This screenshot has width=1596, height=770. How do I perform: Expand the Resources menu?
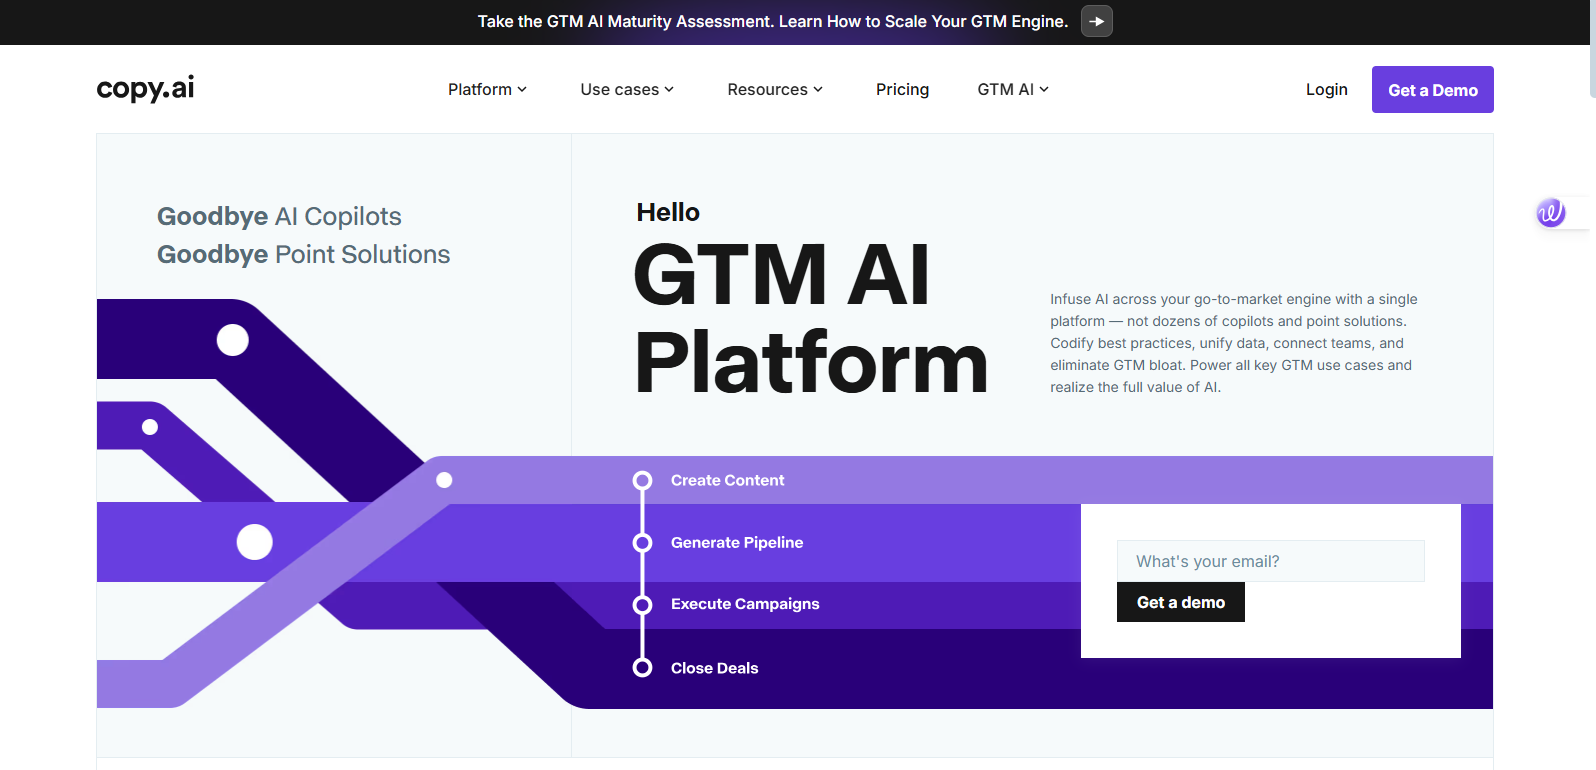point(775,90)
